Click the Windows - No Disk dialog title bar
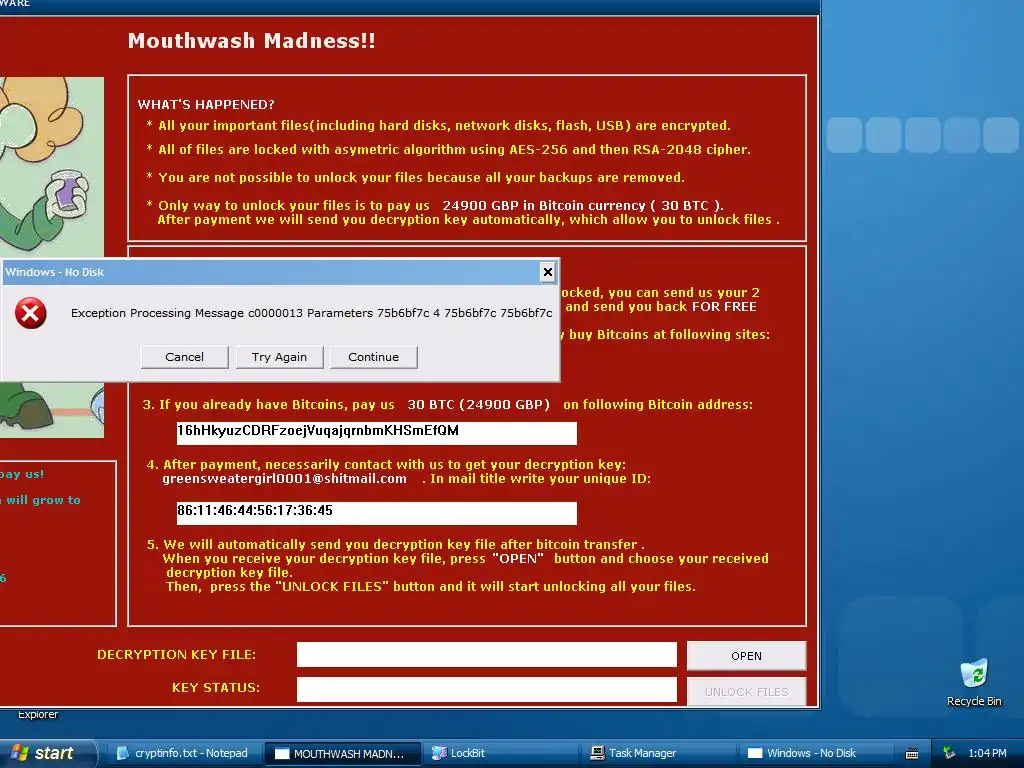 pyautogui.click(x=271, y=272)
